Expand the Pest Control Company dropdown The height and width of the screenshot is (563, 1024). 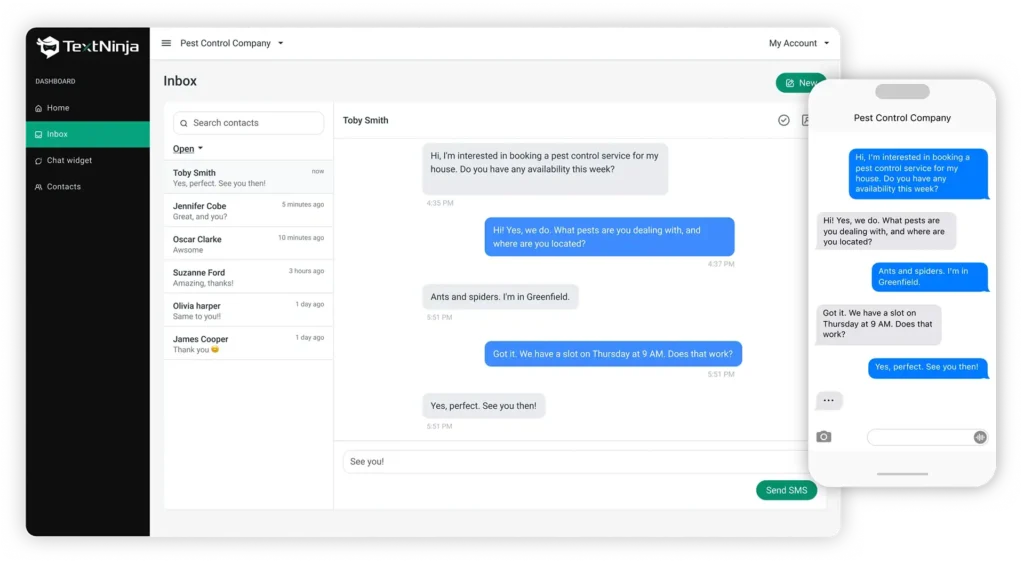(231, 43)
